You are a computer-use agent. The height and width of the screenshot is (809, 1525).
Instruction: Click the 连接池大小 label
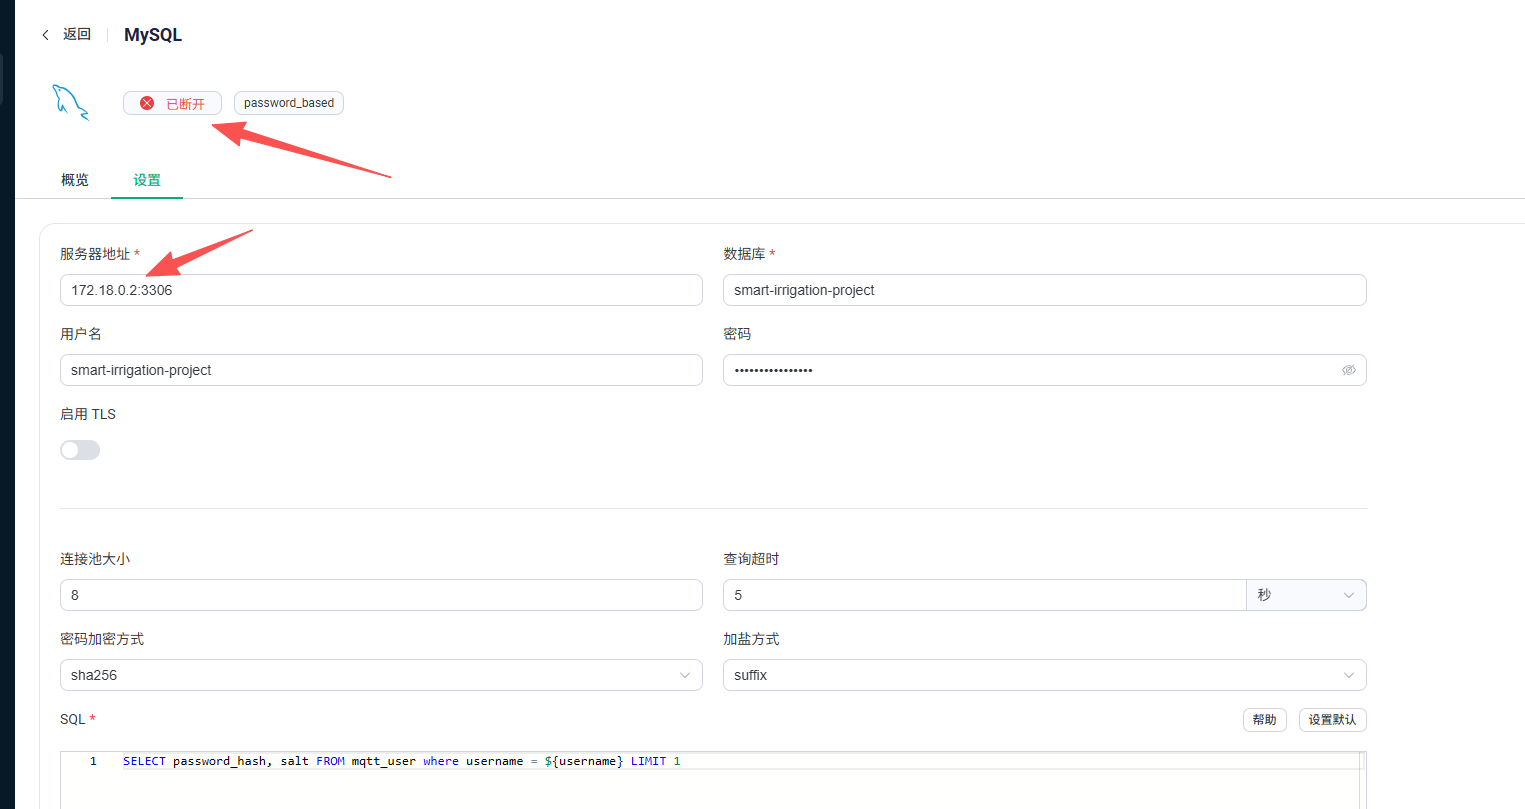(95, 559)
